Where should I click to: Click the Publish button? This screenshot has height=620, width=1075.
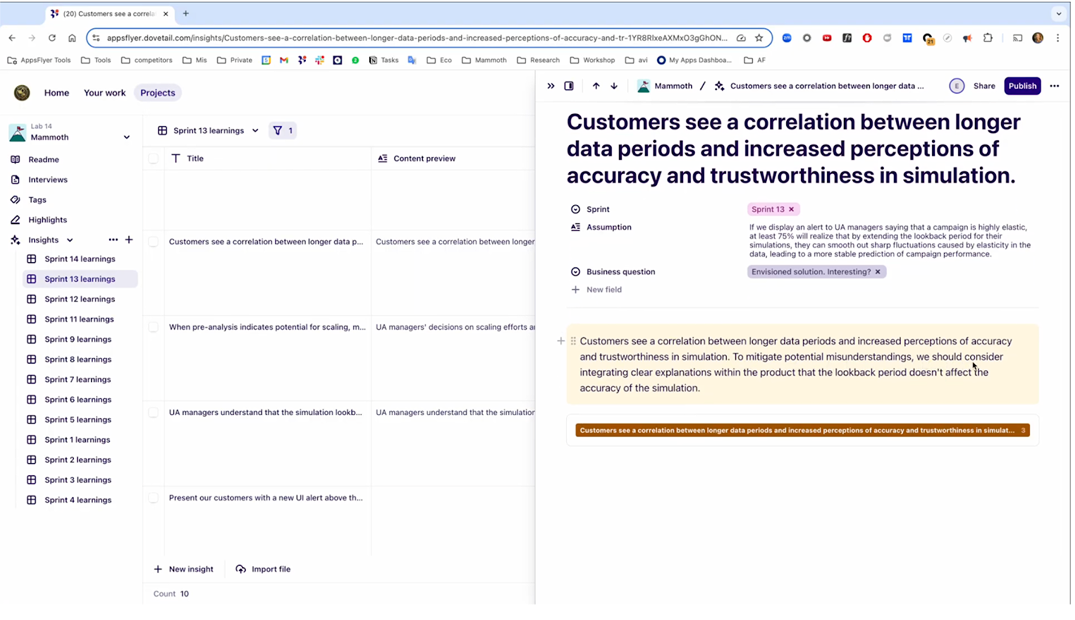click(1022, 86)
